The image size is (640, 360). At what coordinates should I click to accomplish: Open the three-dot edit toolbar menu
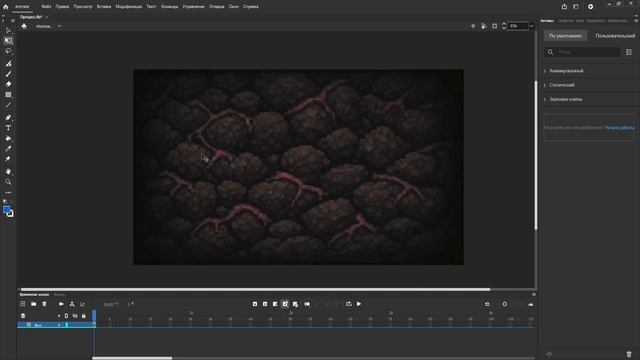[8, 193]
